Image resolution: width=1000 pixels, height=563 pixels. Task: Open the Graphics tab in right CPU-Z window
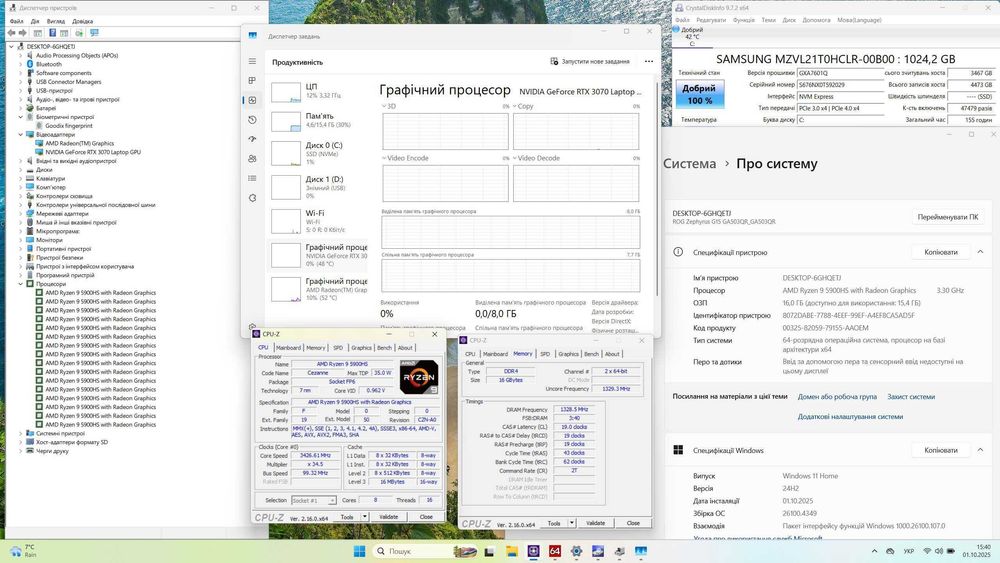point(568,354)
